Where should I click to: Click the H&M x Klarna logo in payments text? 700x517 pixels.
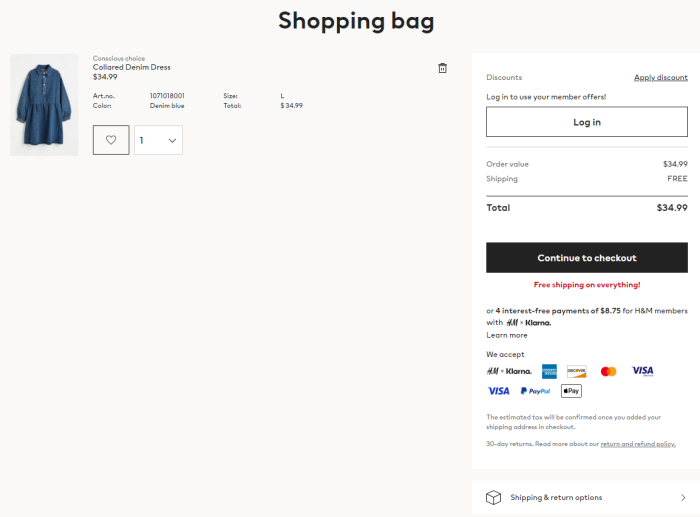click(529, 322)
